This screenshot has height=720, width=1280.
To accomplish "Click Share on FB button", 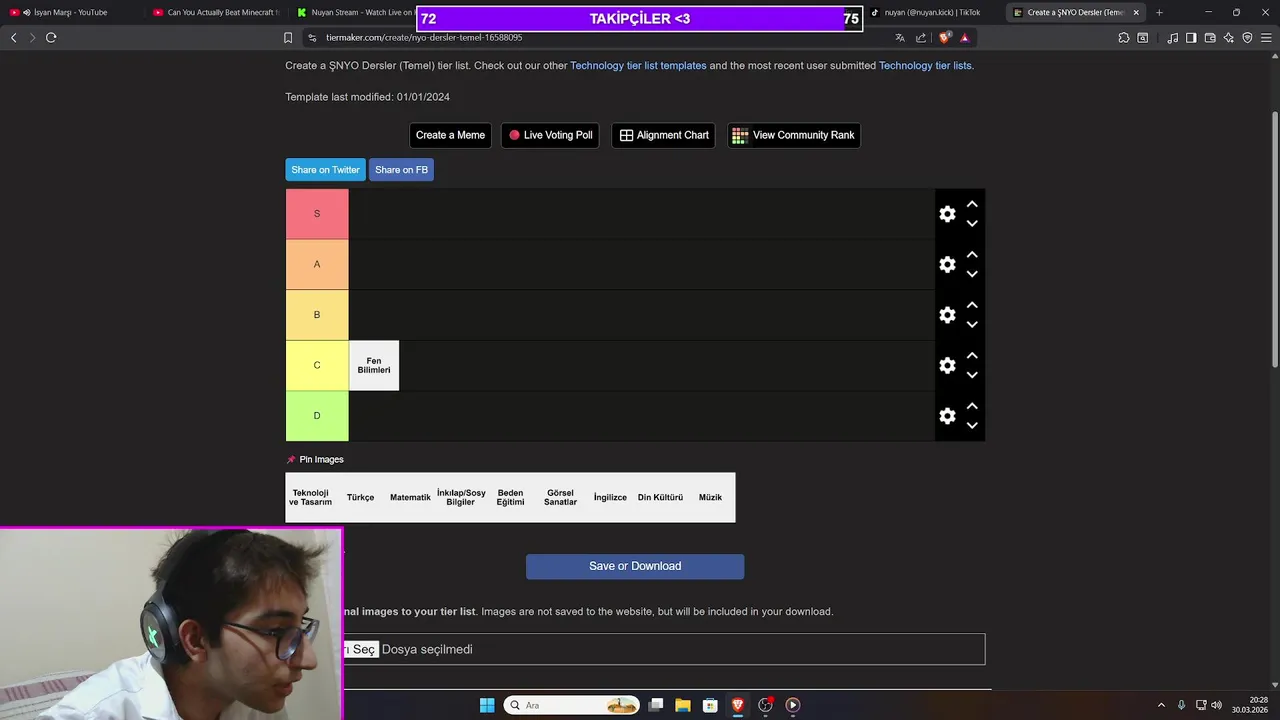I will 401,170.
